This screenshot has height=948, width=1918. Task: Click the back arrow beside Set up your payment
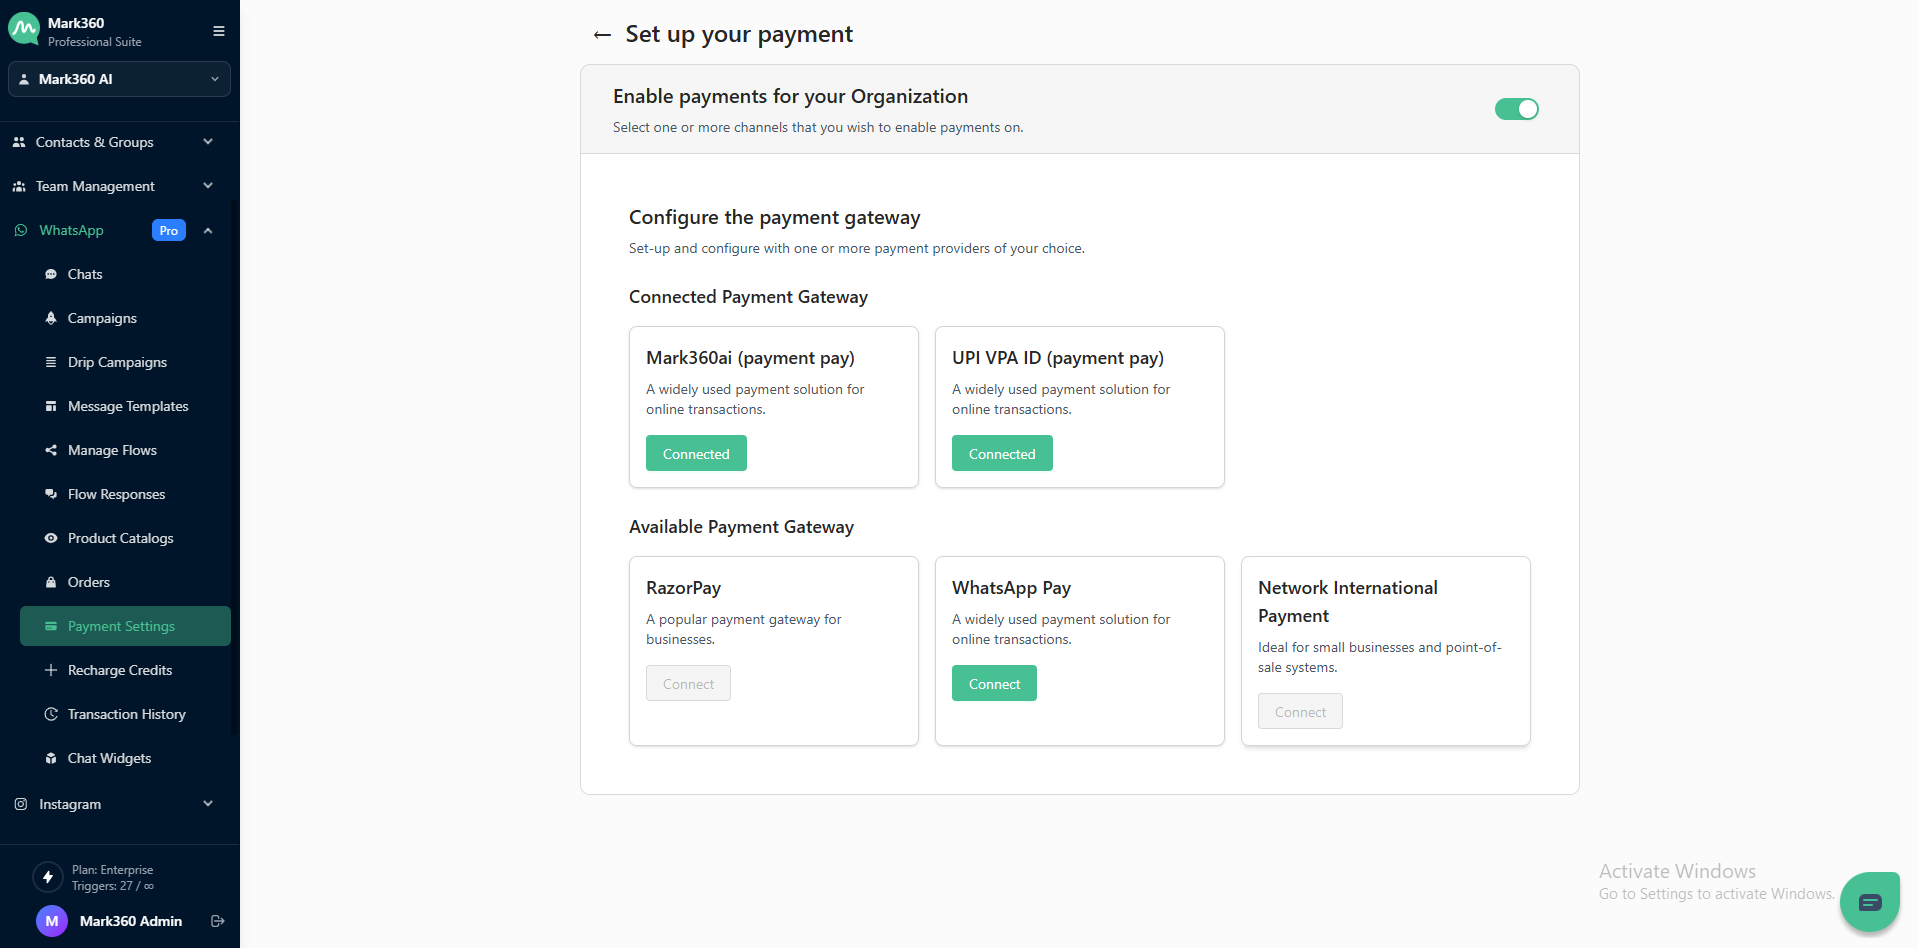[602, 35]
